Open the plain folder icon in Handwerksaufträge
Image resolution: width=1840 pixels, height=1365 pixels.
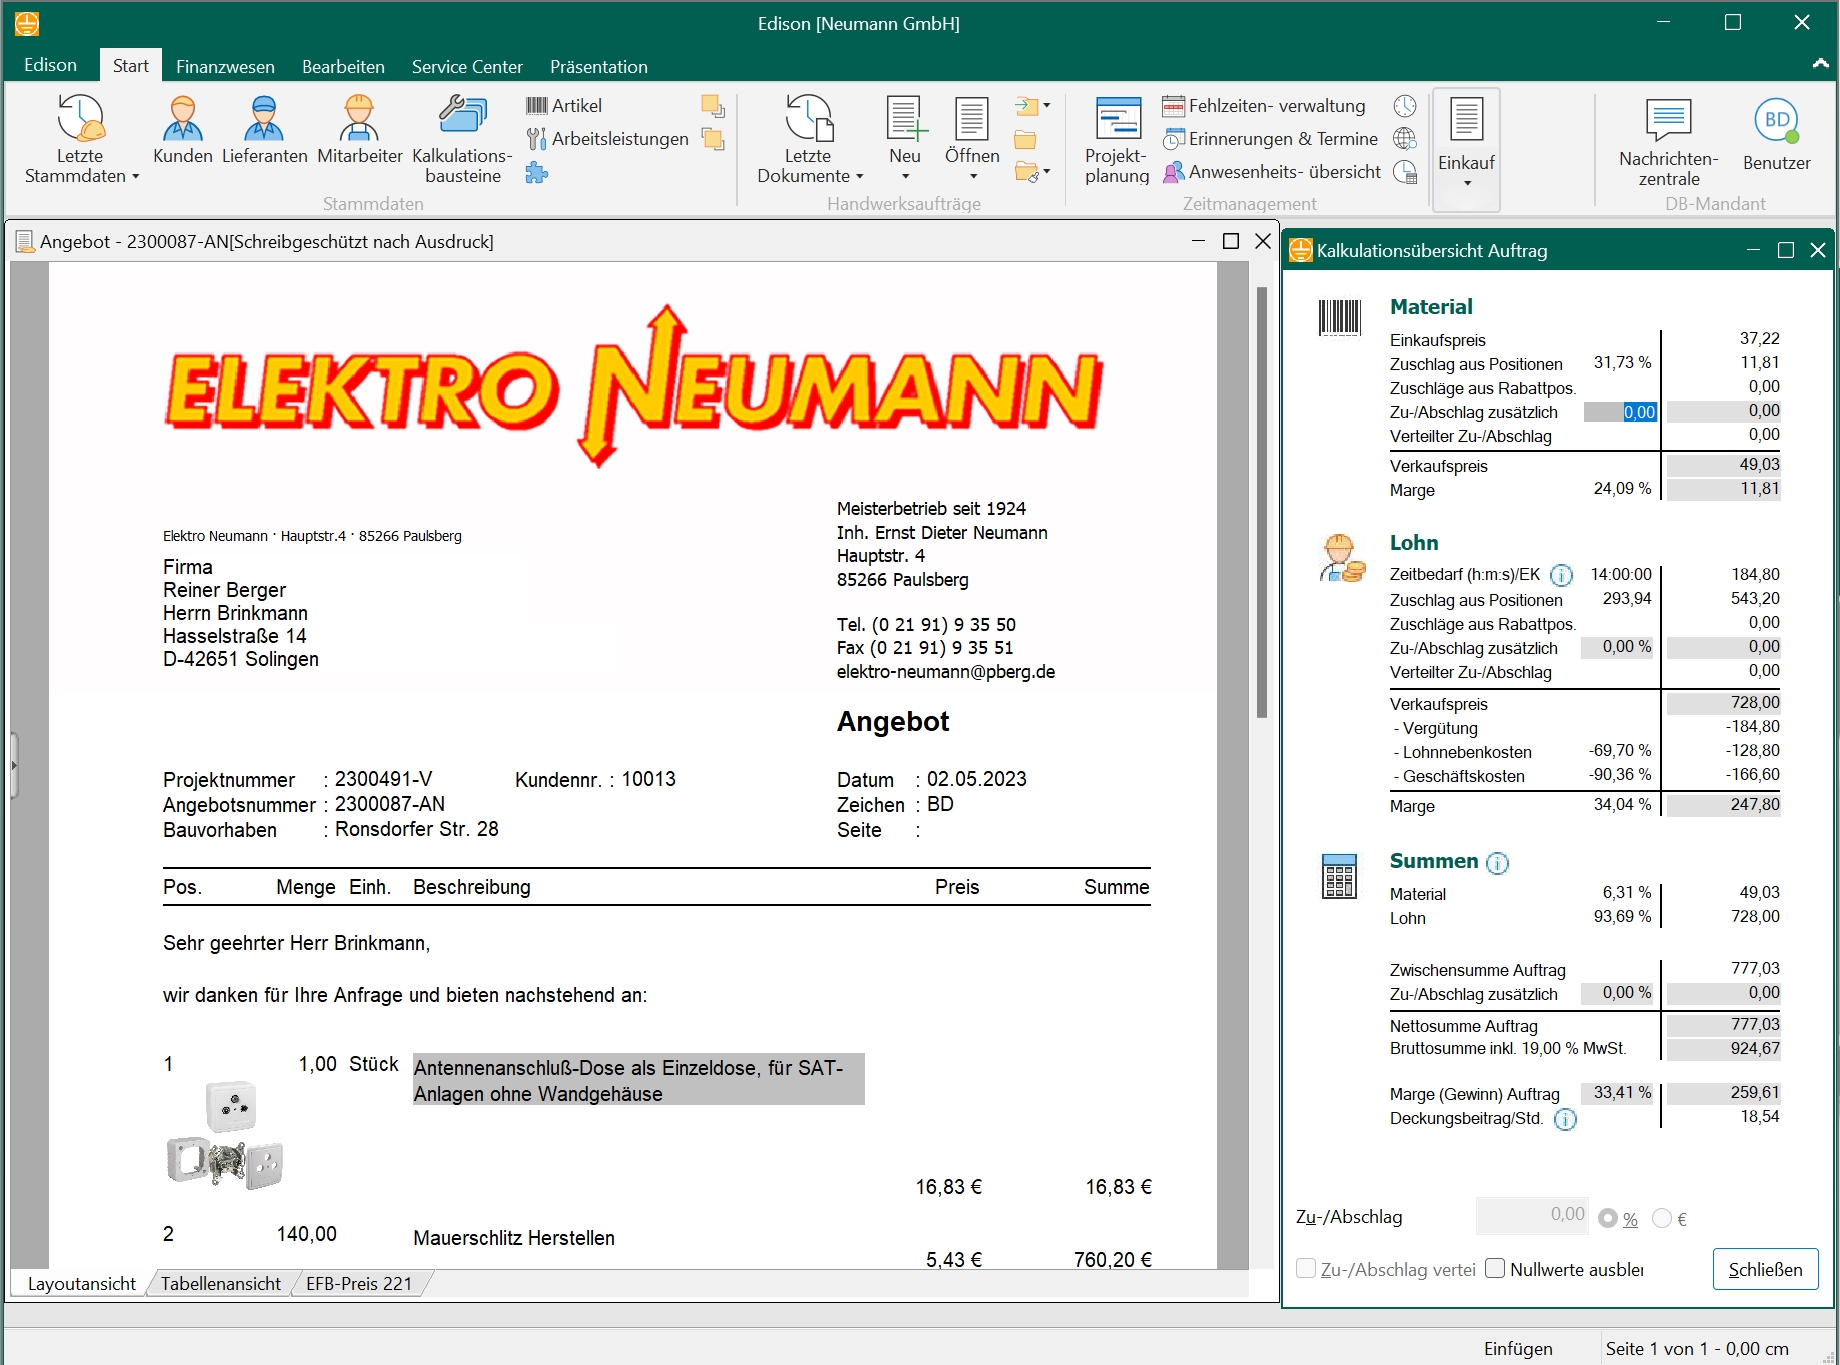pyautogui.click(x=1025, y=140)
